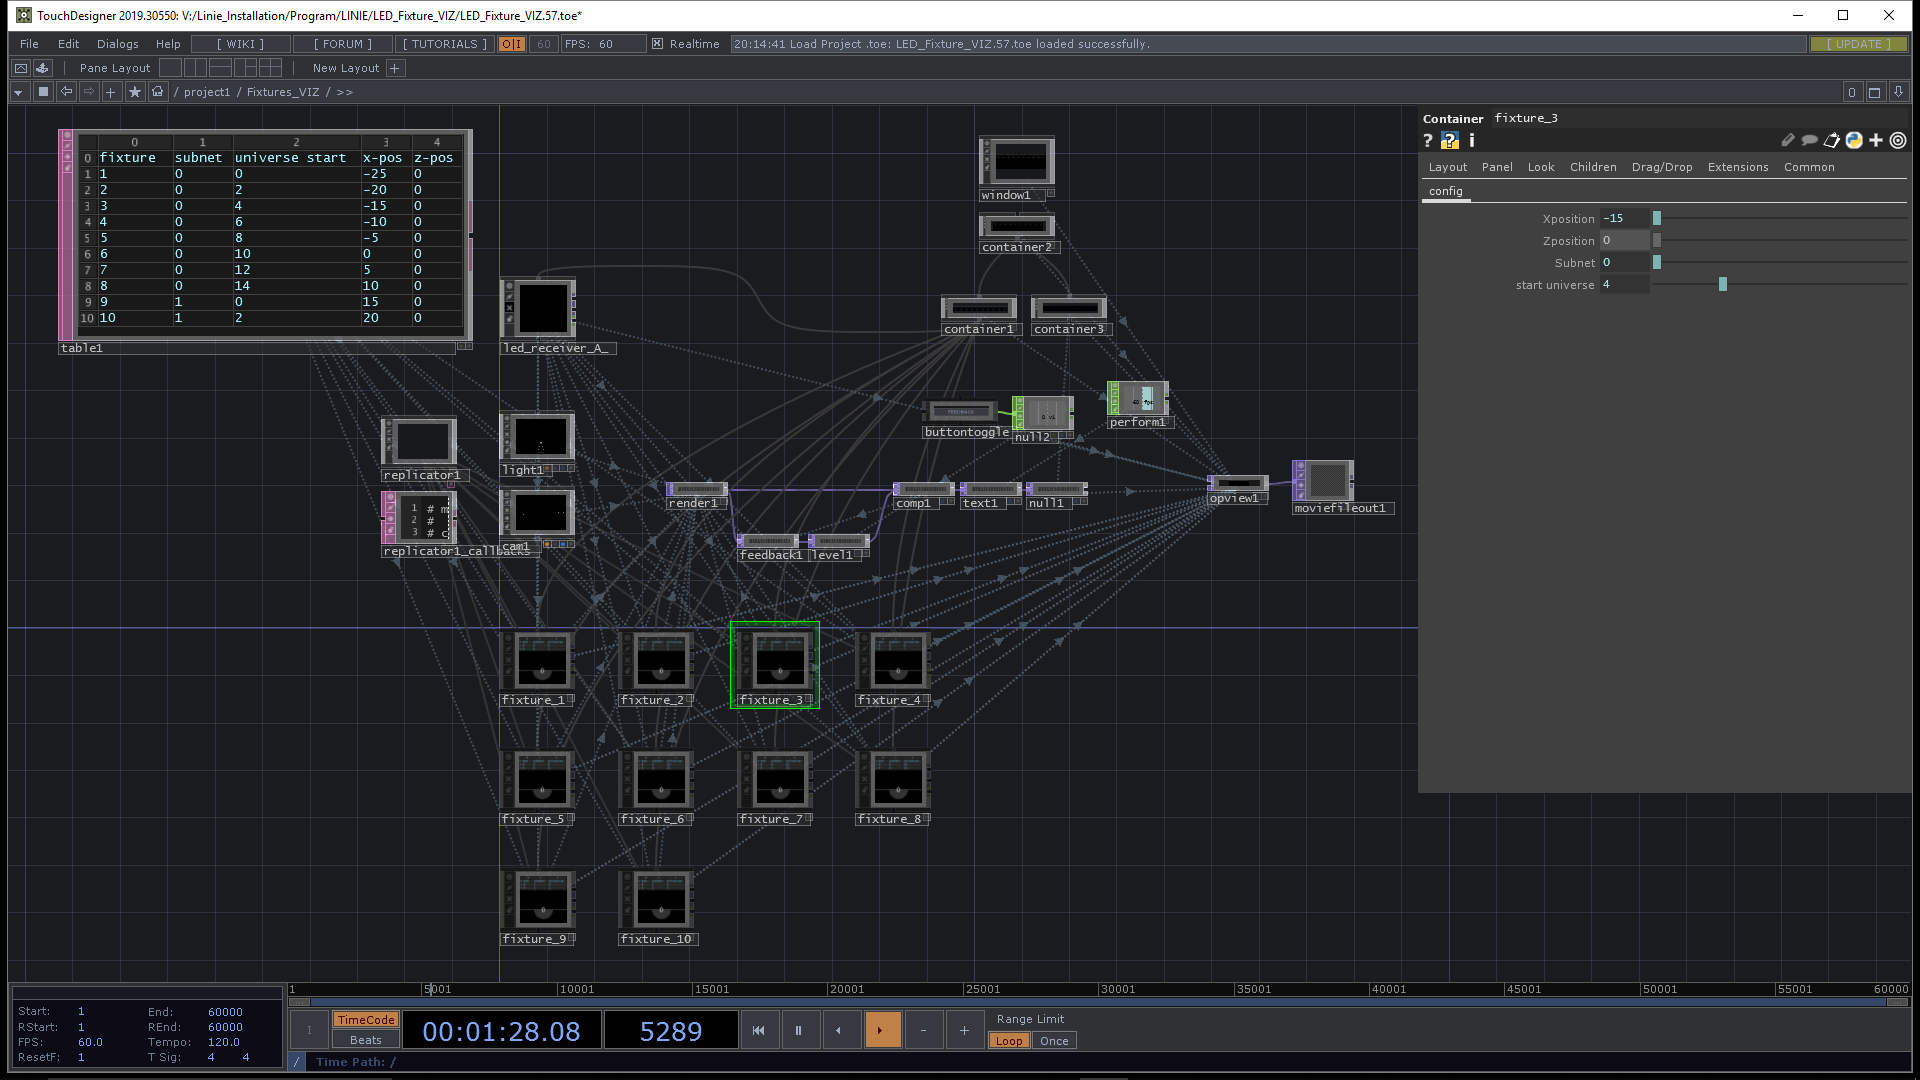
Task: Open the Python help icon for the operator
Action: point(1449,141)
